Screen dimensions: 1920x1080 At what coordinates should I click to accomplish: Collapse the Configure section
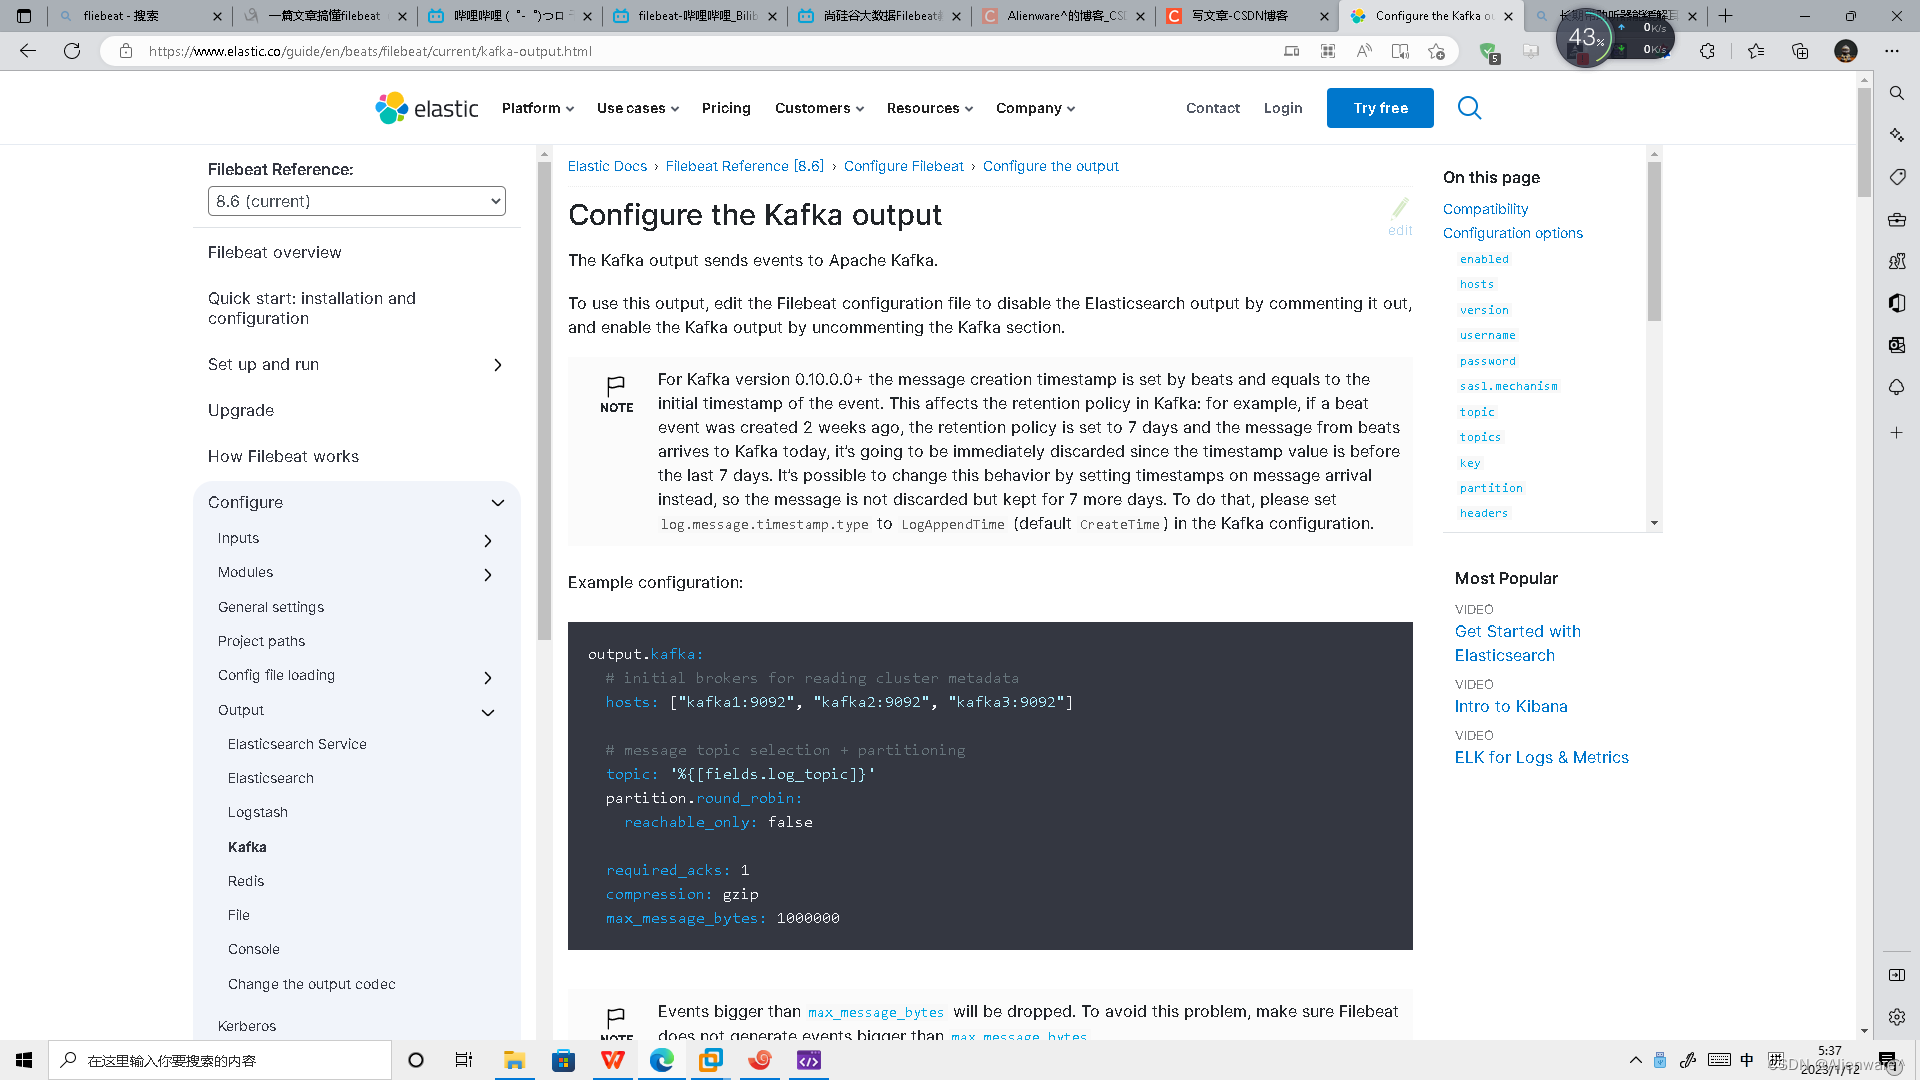tap(497, 503)
